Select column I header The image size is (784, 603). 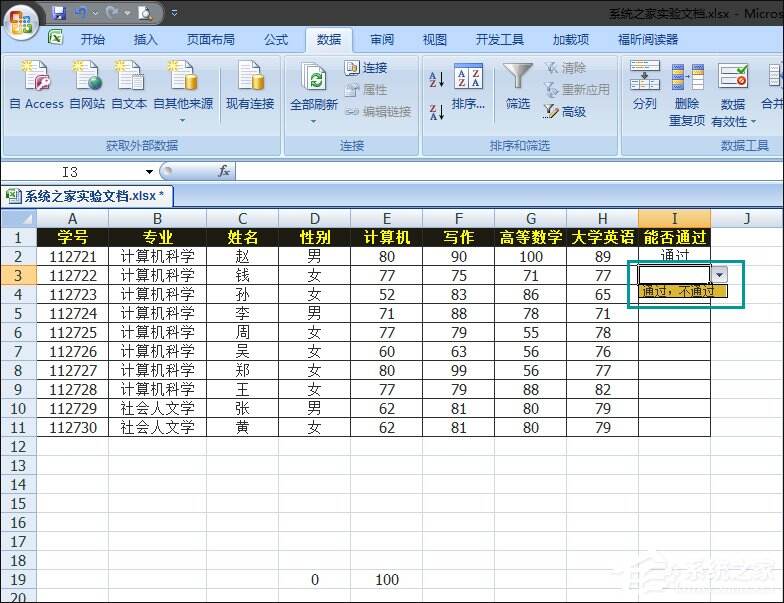674,218
